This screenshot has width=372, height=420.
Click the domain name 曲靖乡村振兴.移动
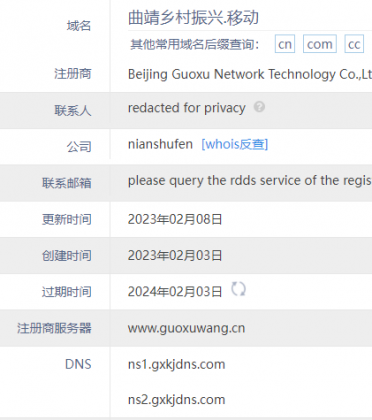pos(193,18)
